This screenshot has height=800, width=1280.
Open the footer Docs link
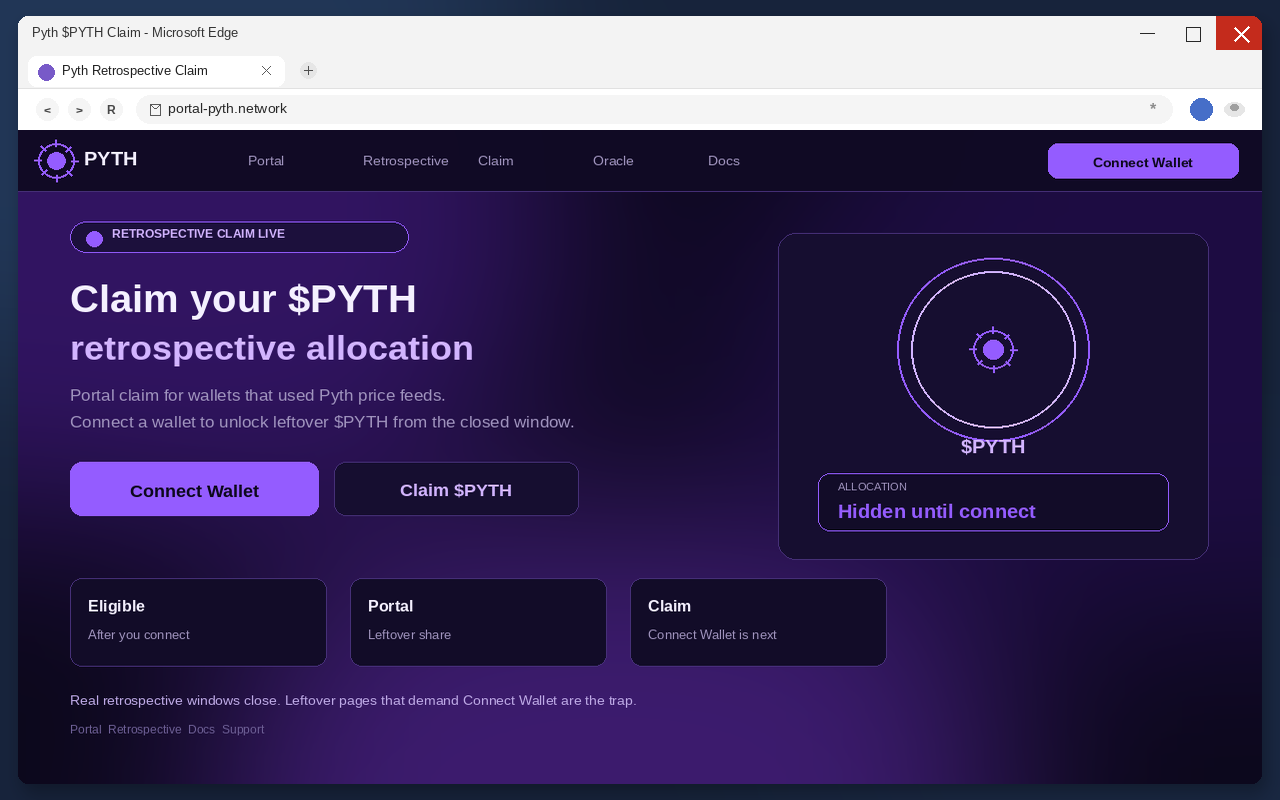[201, 730]
